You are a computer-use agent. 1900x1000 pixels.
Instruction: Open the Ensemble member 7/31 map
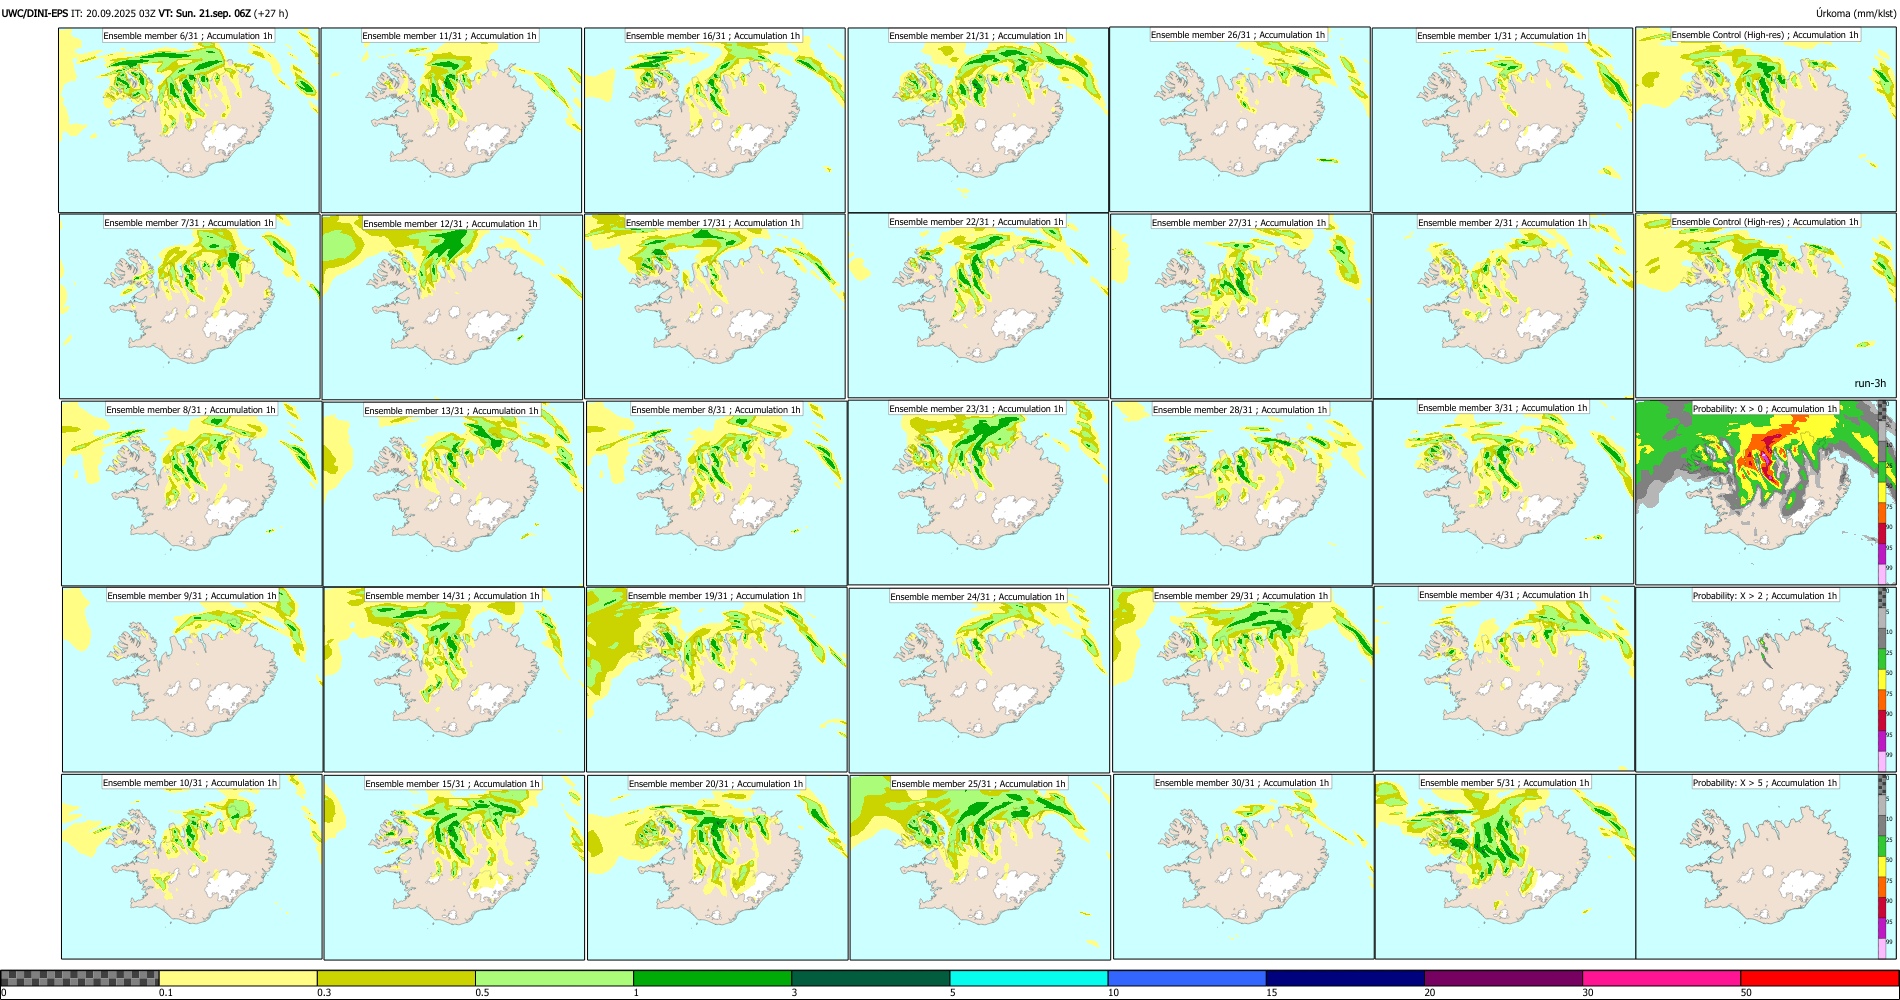[x=190, y=306]
